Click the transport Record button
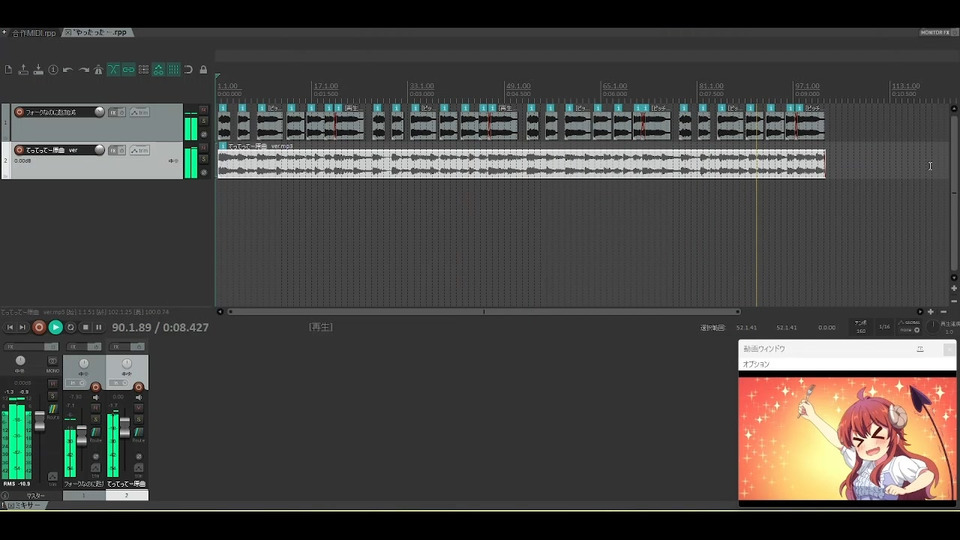The width and height of the screenshot is (960, 540). [39, 328]
